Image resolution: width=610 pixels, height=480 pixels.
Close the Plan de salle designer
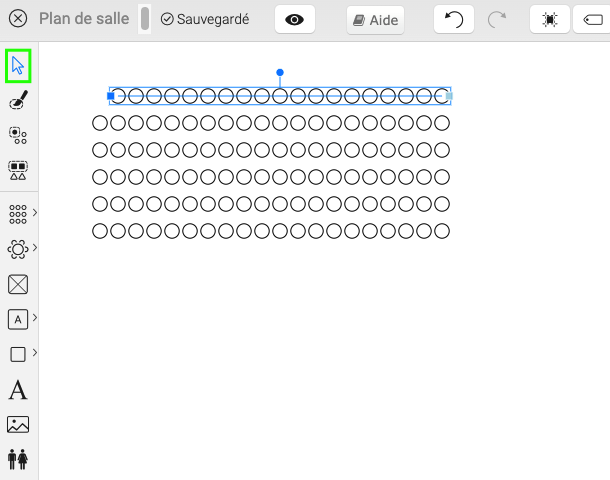18,19
